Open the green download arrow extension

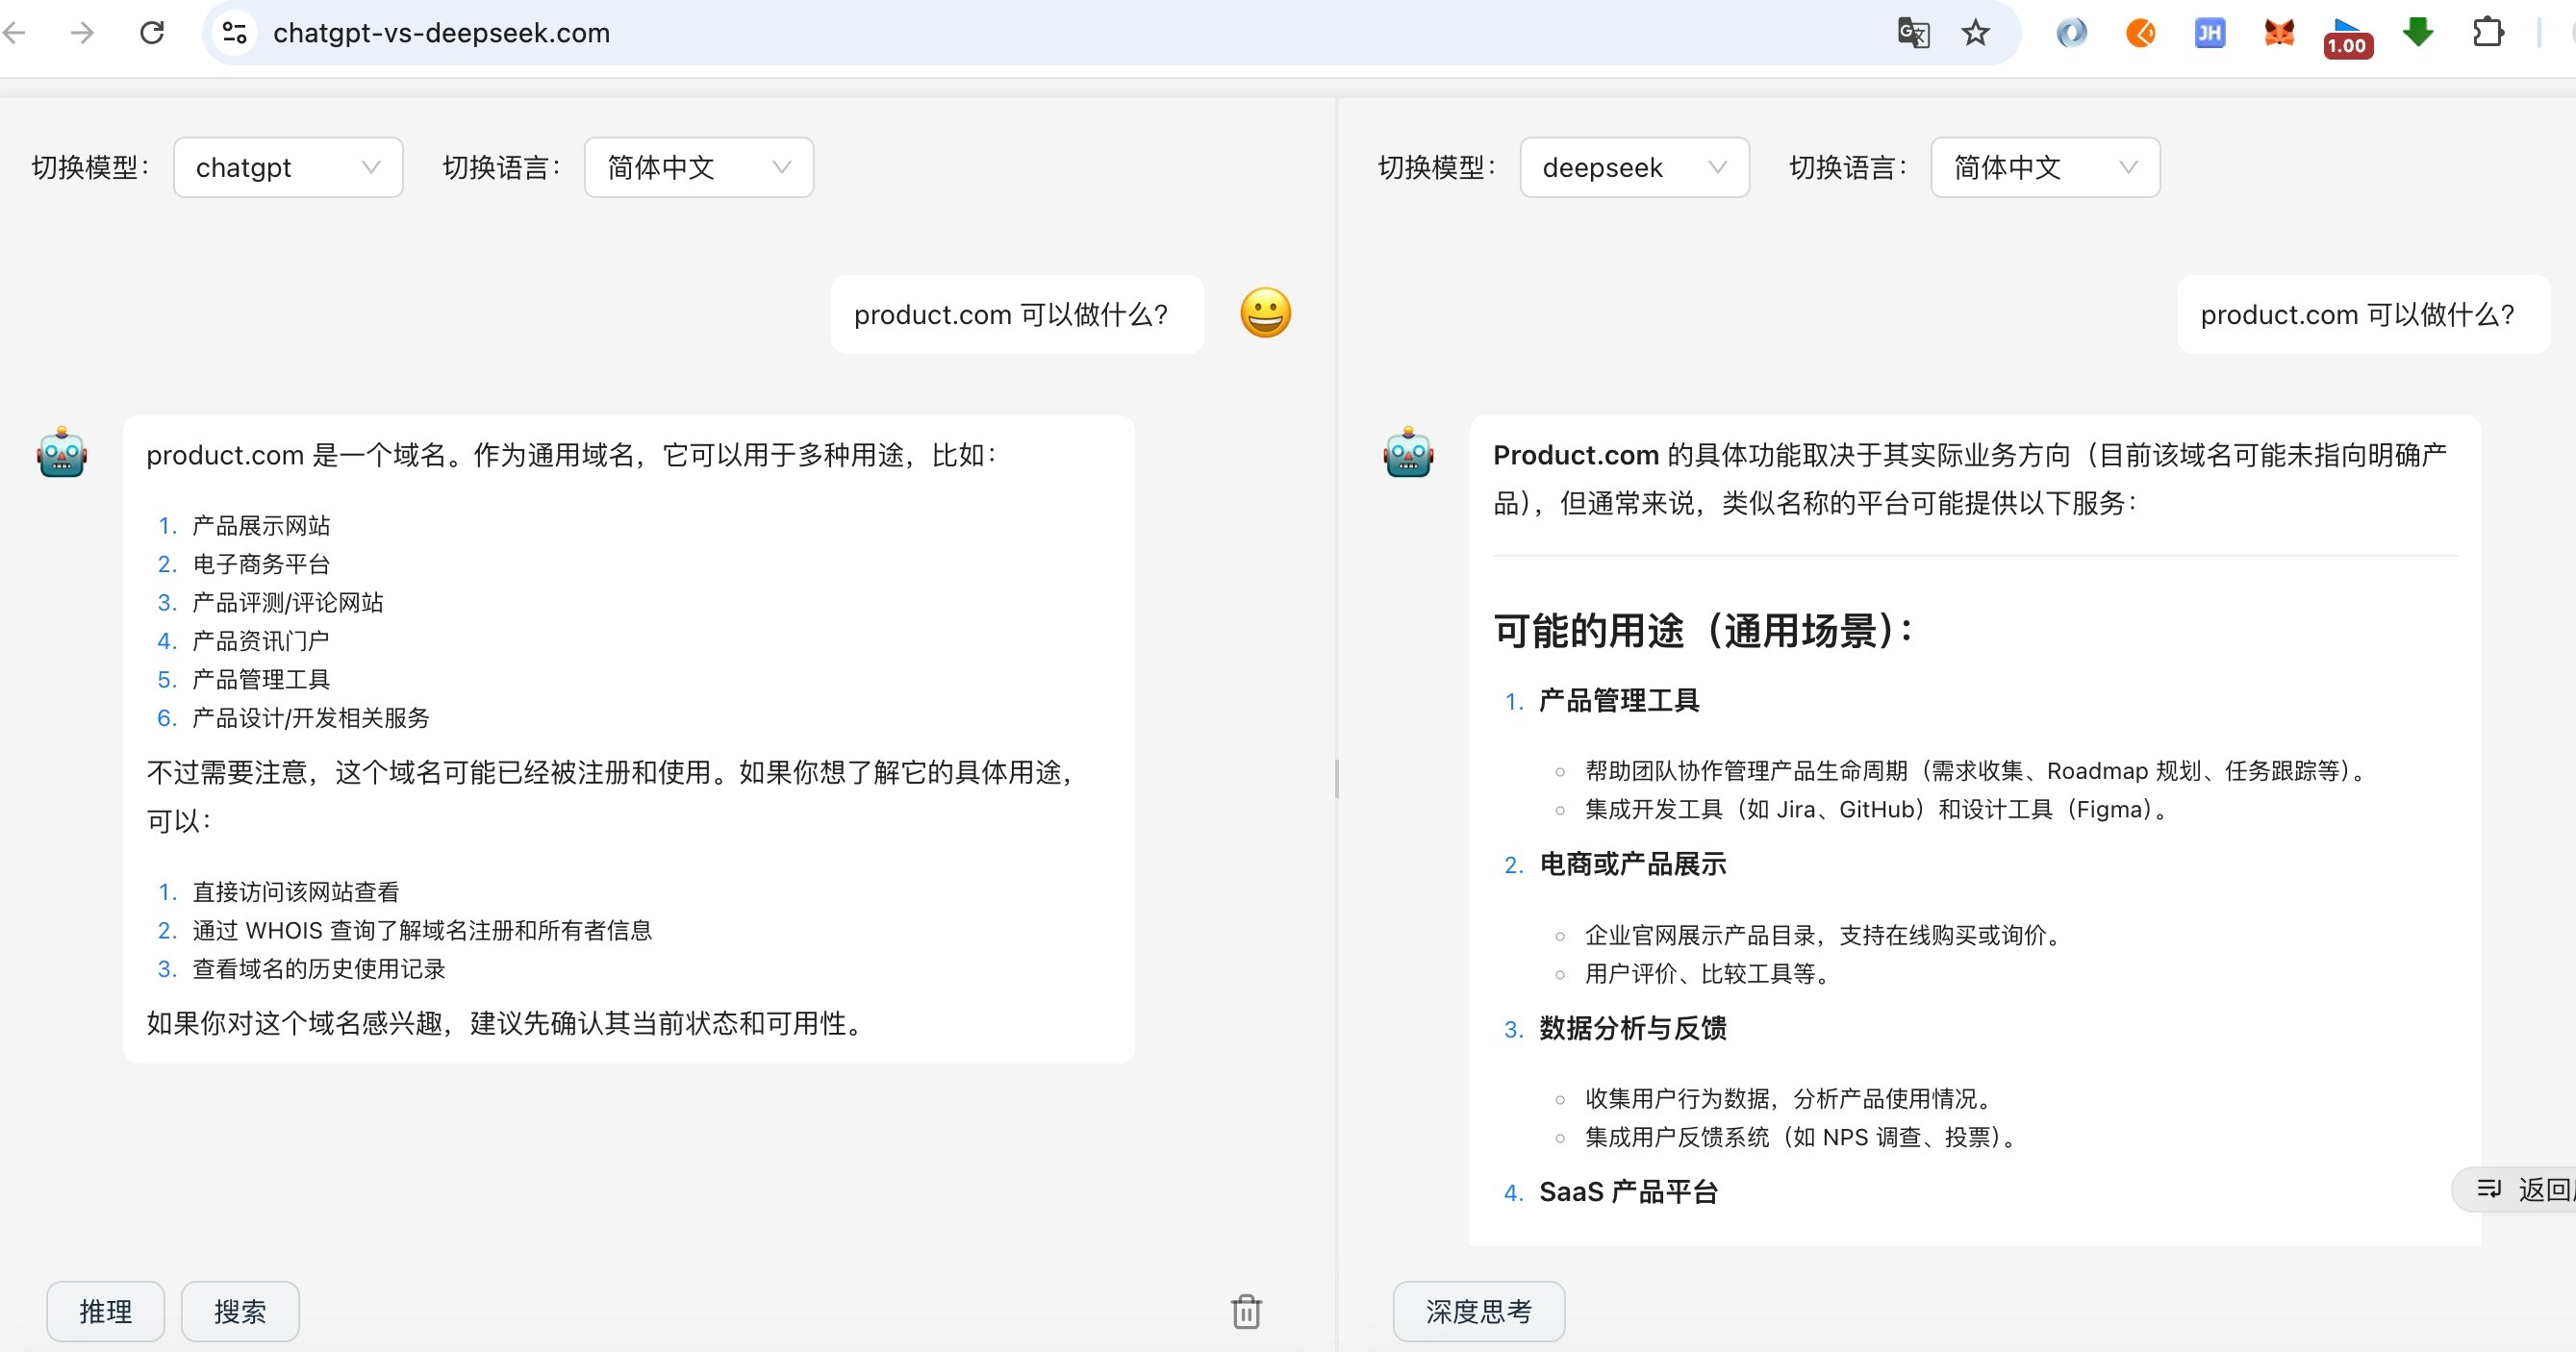(2417, 32)
